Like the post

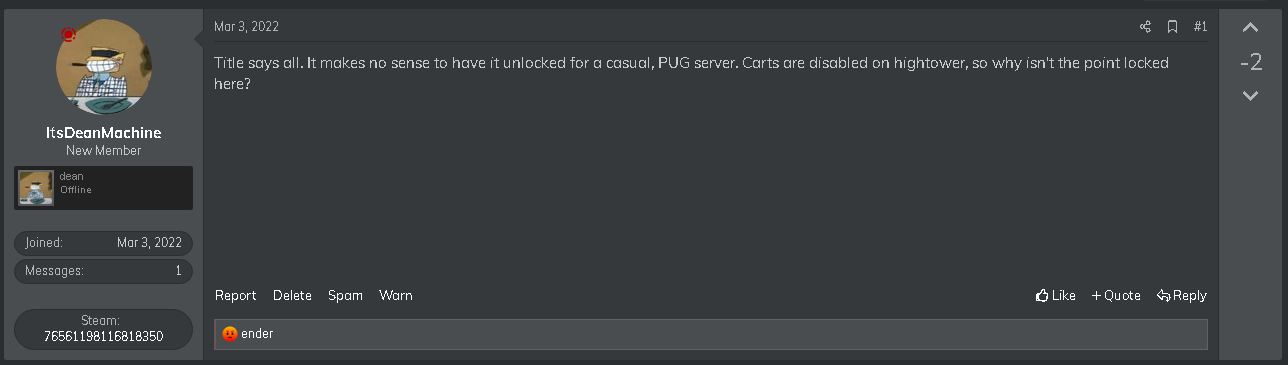[x=1056, y=295]
